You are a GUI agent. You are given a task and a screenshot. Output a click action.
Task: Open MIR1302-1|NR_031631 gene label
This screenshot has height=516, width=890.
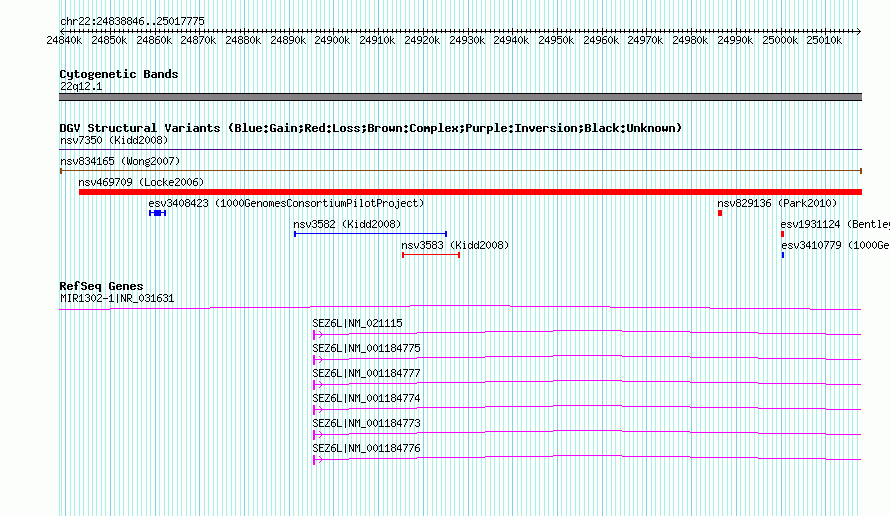coord(117,298)
